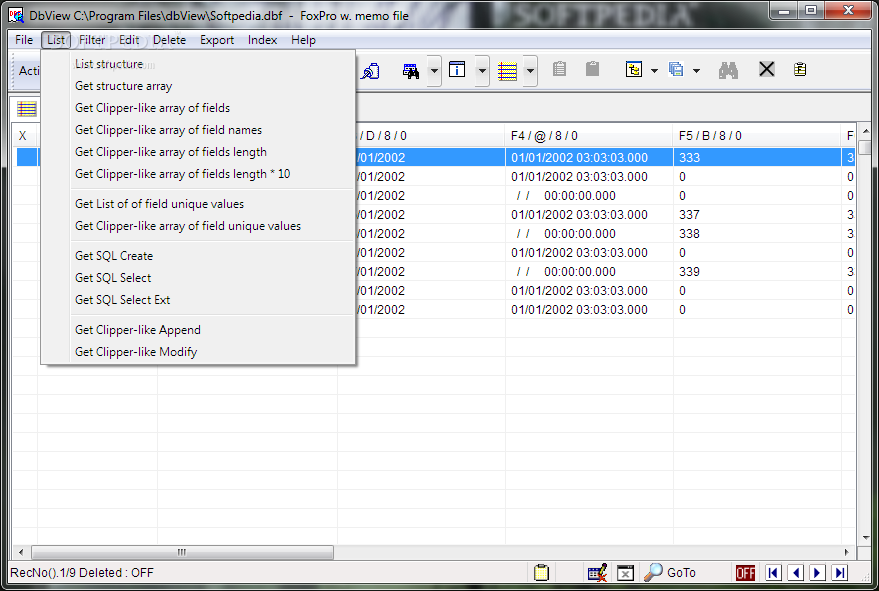Open the File menu
879x591 pixels.
coord(24,40)
